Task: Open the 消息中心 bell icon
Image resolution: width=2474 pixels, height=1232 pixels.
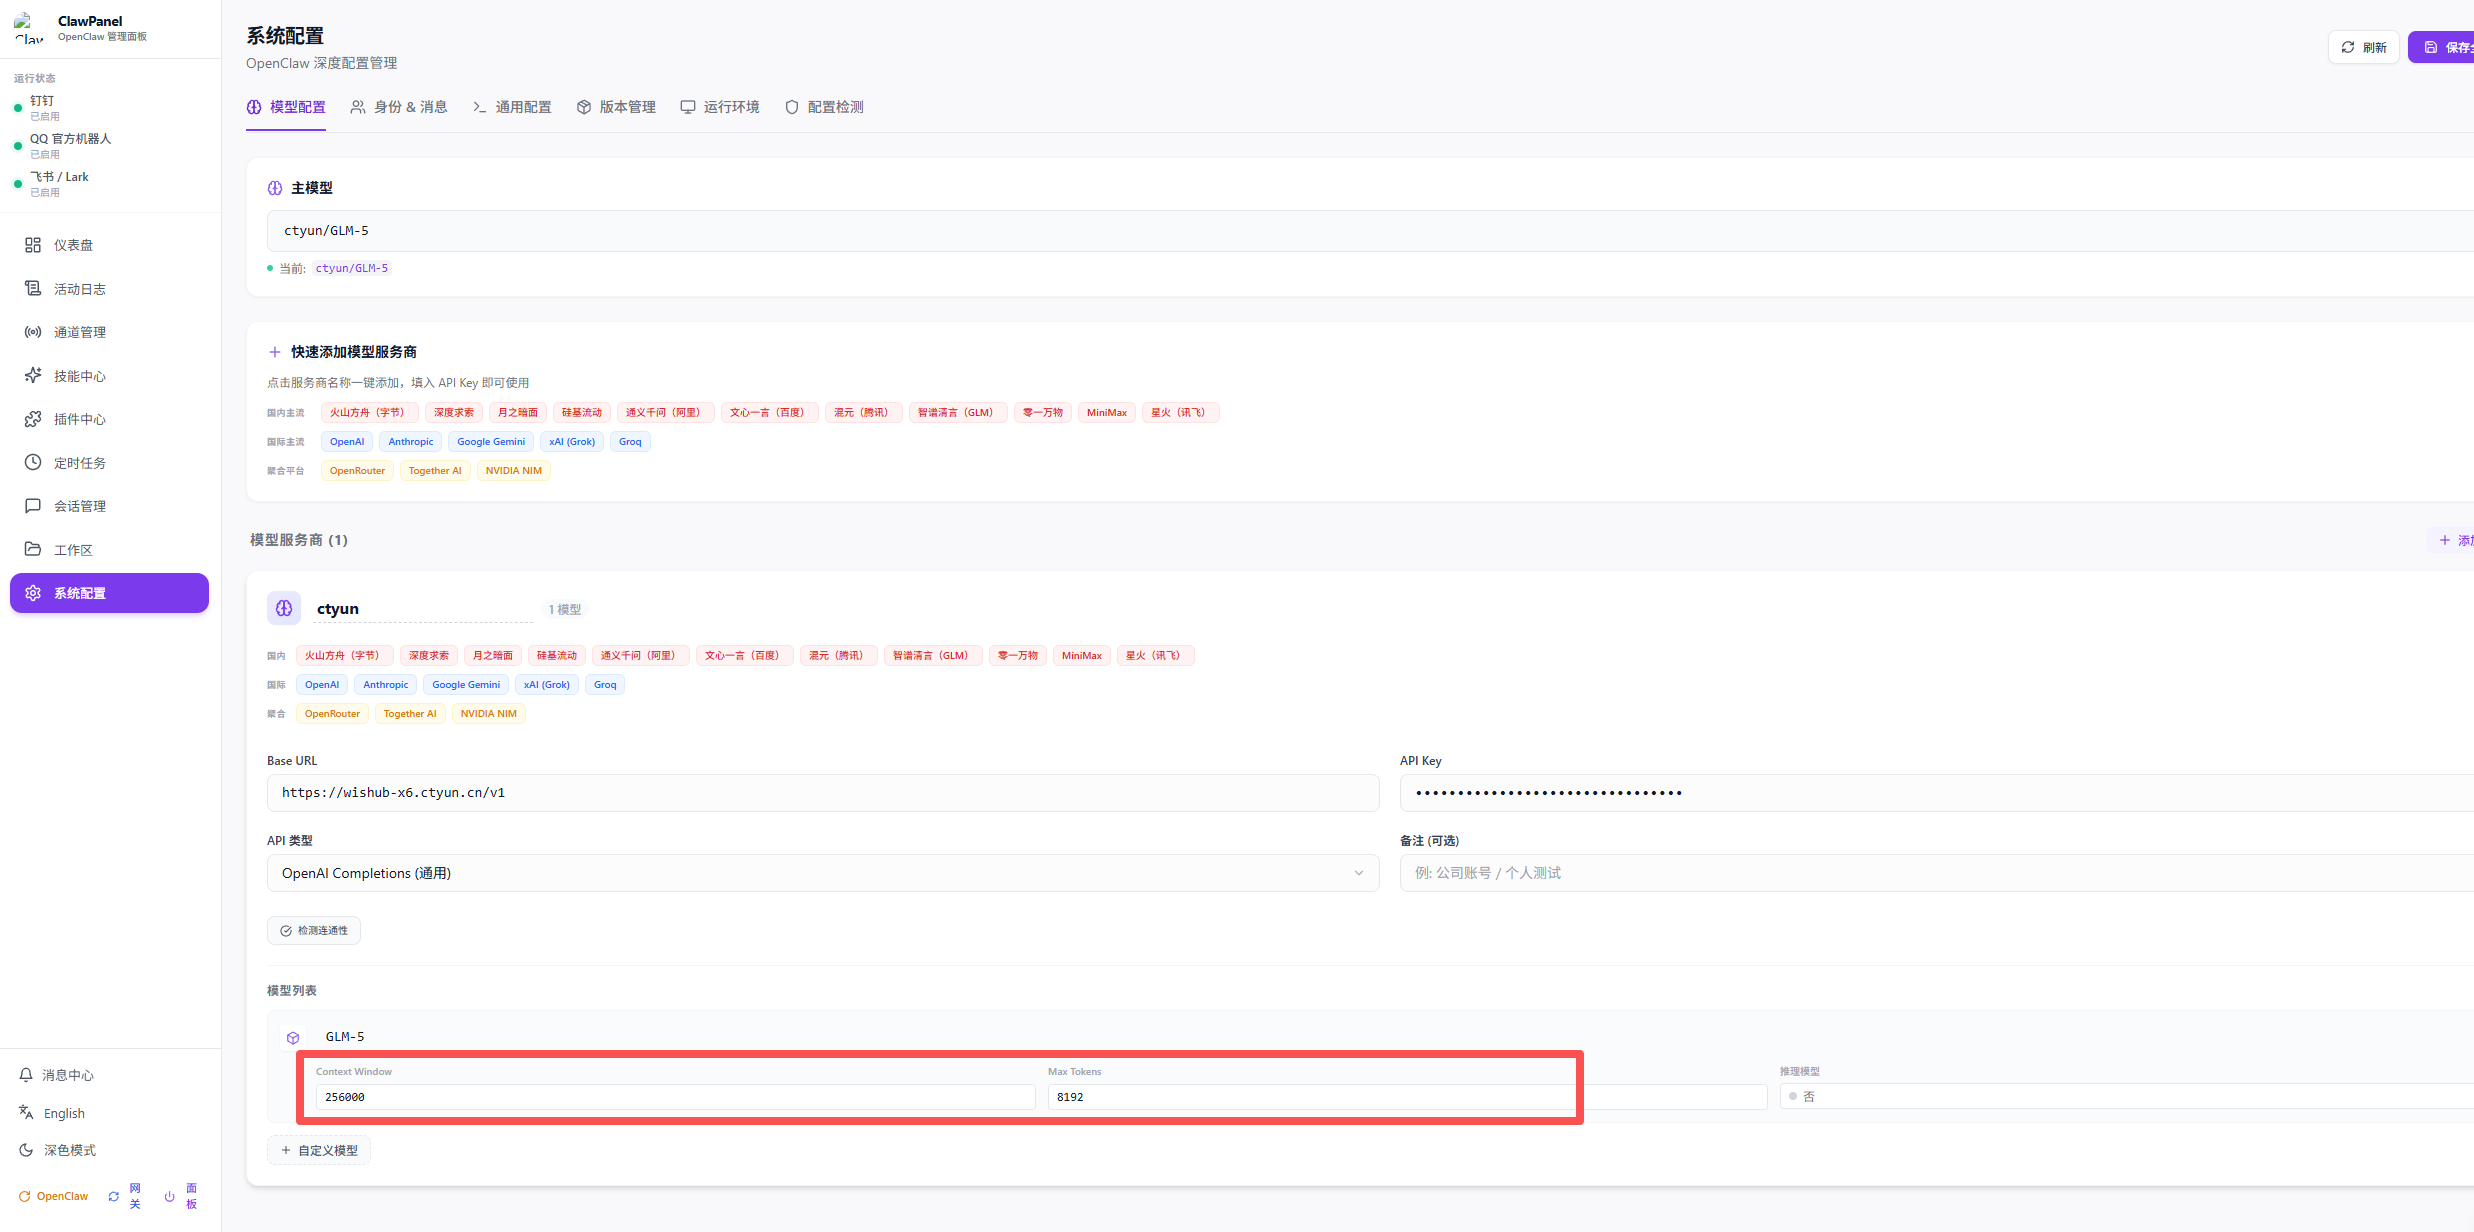Action: click(x=27, y=1075)
